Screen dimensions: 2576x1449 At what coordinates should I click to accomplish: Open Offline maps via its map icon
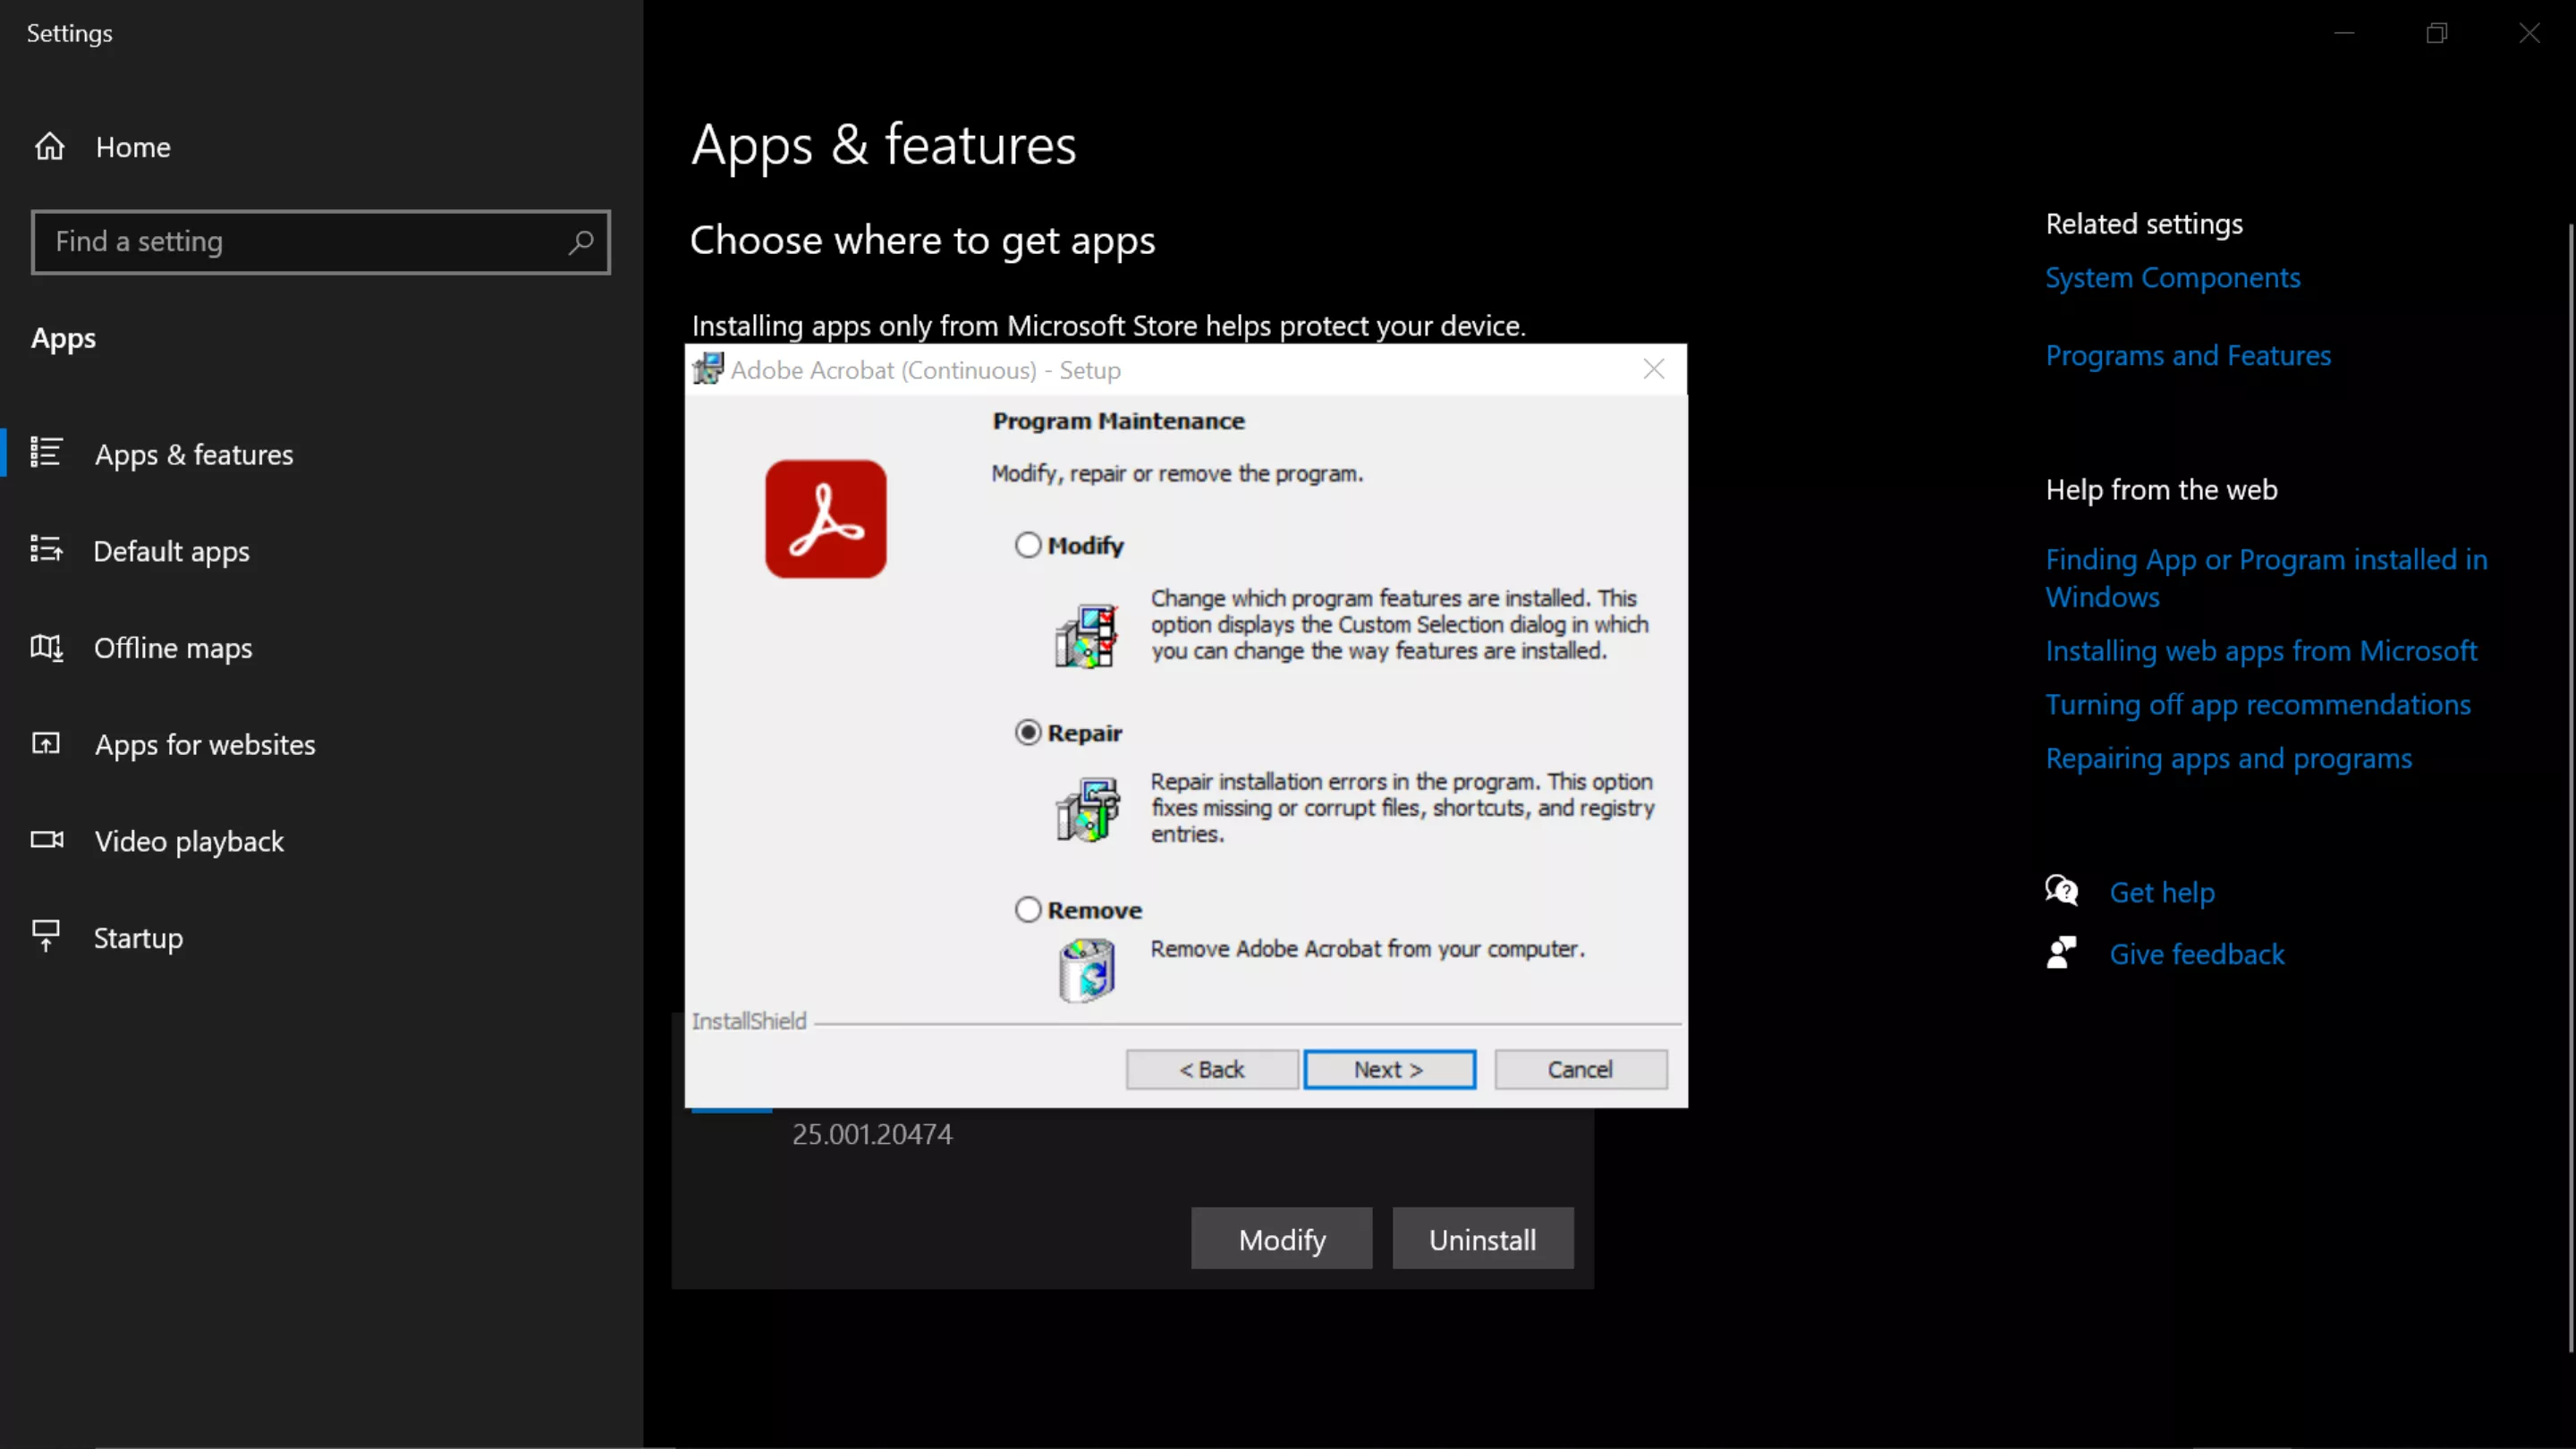[46, 648]
